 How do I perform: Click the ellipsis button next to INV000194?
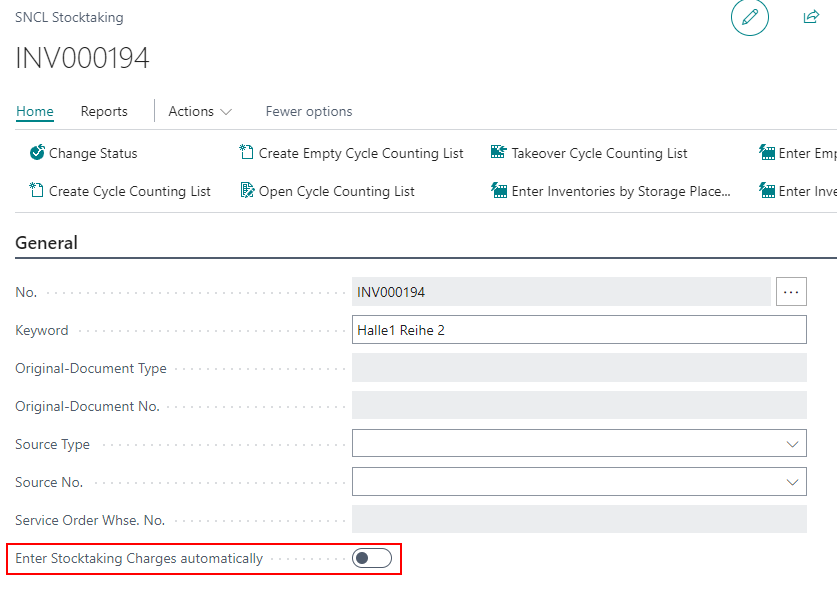click(791, 291)
